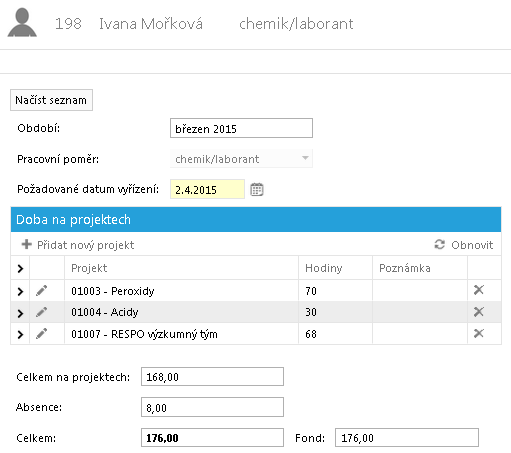The image size is (511, 453).
Task: Delete the 01003 - Peroxidy row with its X icon
Action: (x=479, y=290)
